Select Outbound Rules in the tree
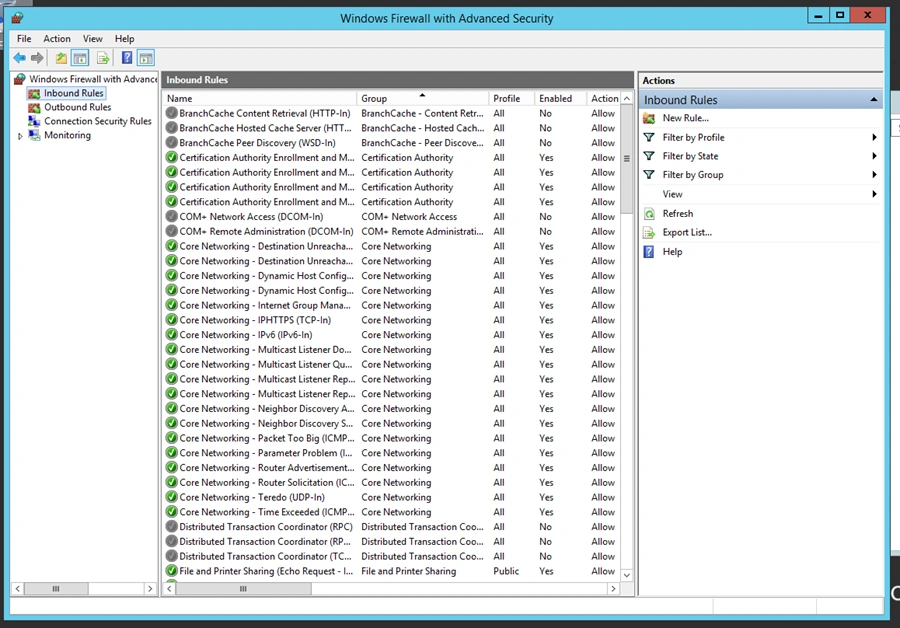This screenshot has height=628, width=900. click(x=77, y=107)
